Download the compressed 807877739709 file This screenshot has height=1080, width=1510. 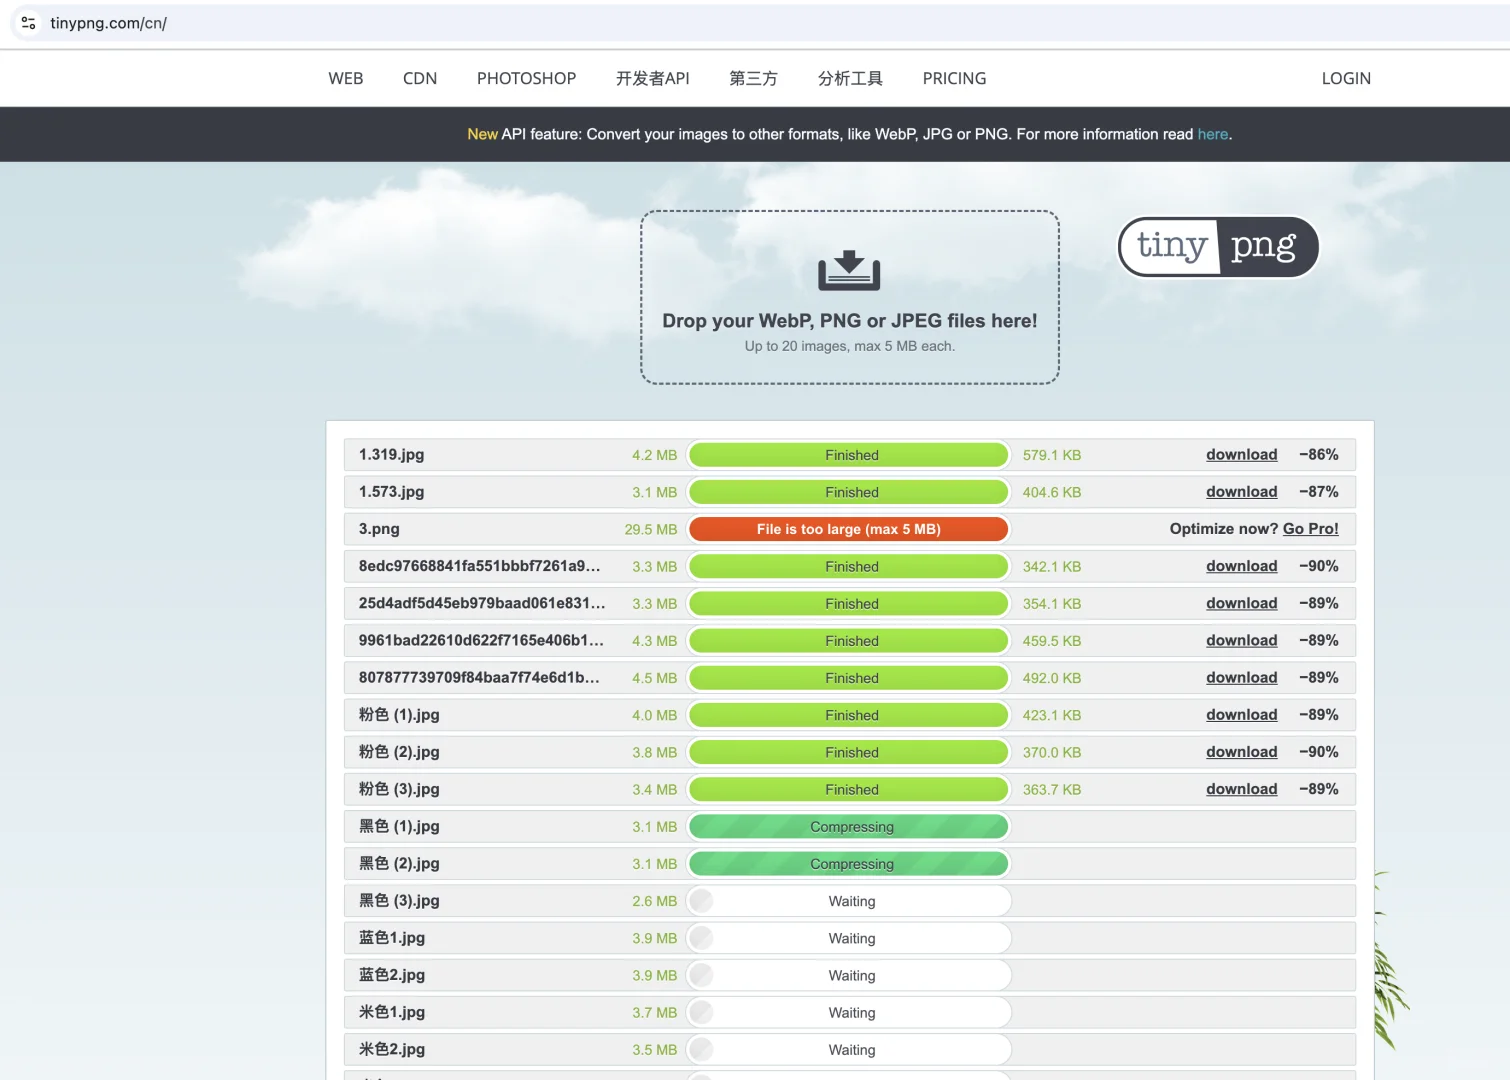(x=1242, y=677)
